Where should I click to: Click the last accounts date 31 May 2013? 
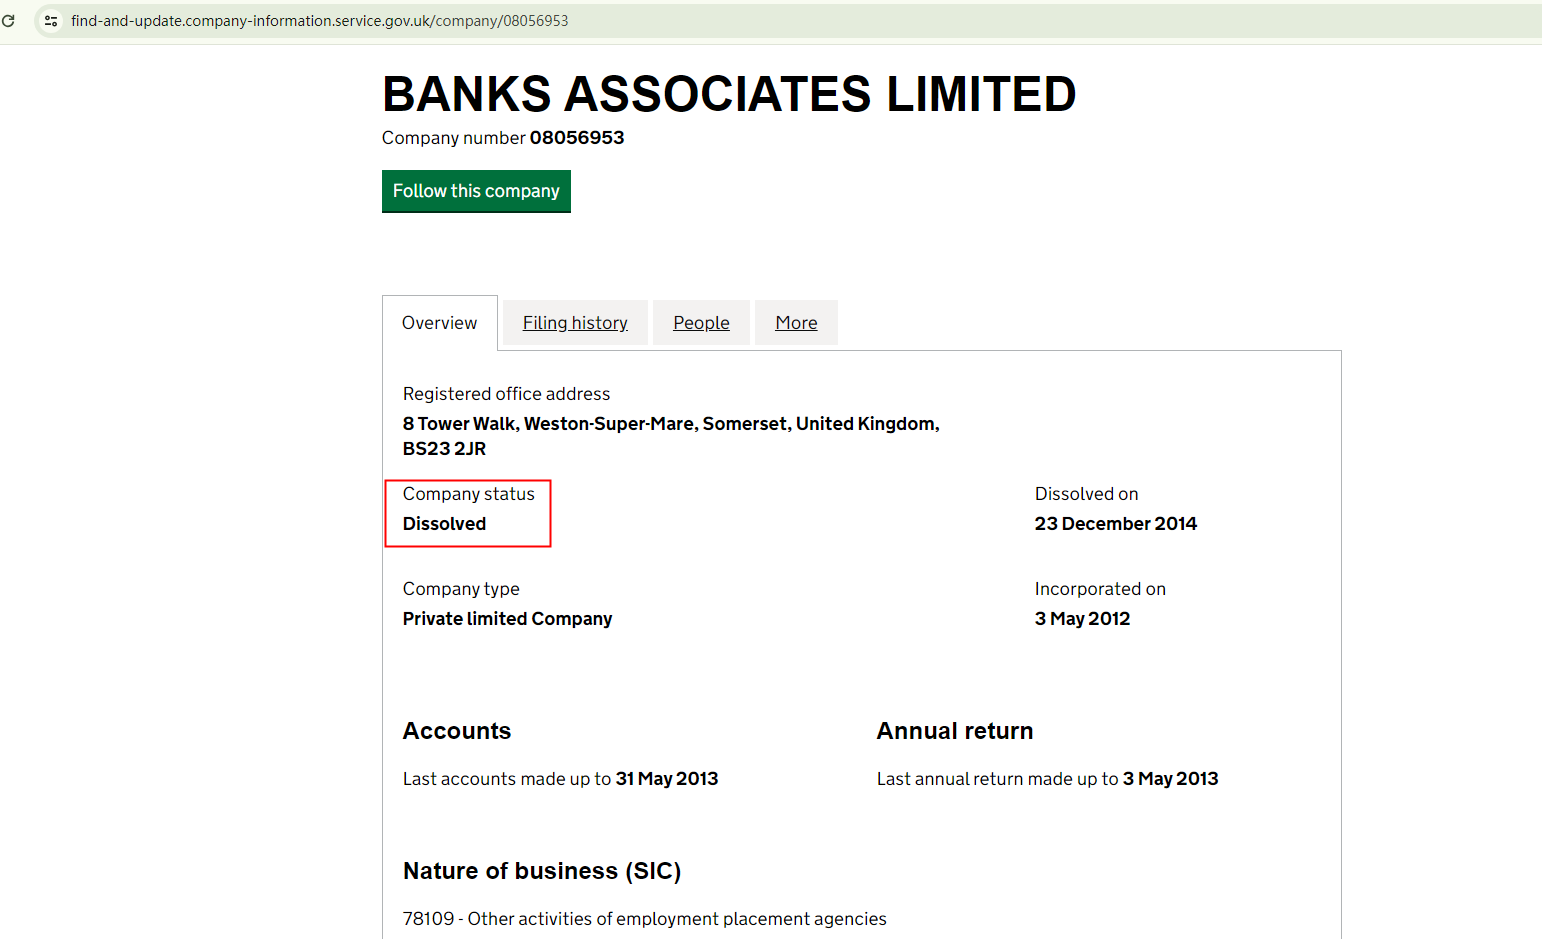click(x=667, y=779)
